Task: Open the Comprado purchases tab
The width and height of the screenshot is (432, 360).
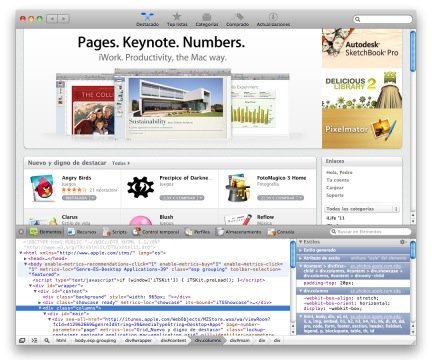Action: (x=237, y=19)
